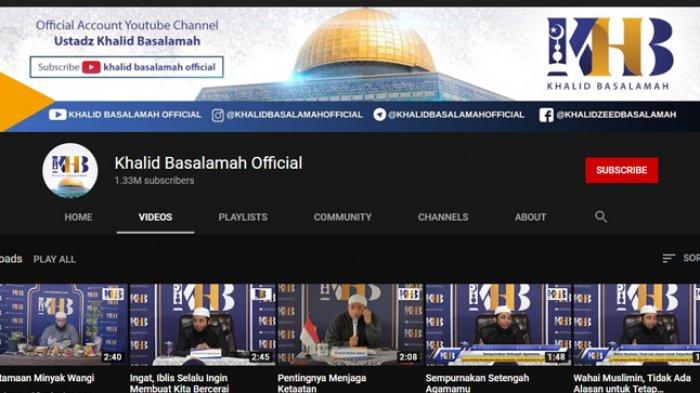Screen dimensions: 700x393
Task: Open video title 'Wahai Muslimin, Tidak Ada Alasan'
Action: [x=632, y=383]
